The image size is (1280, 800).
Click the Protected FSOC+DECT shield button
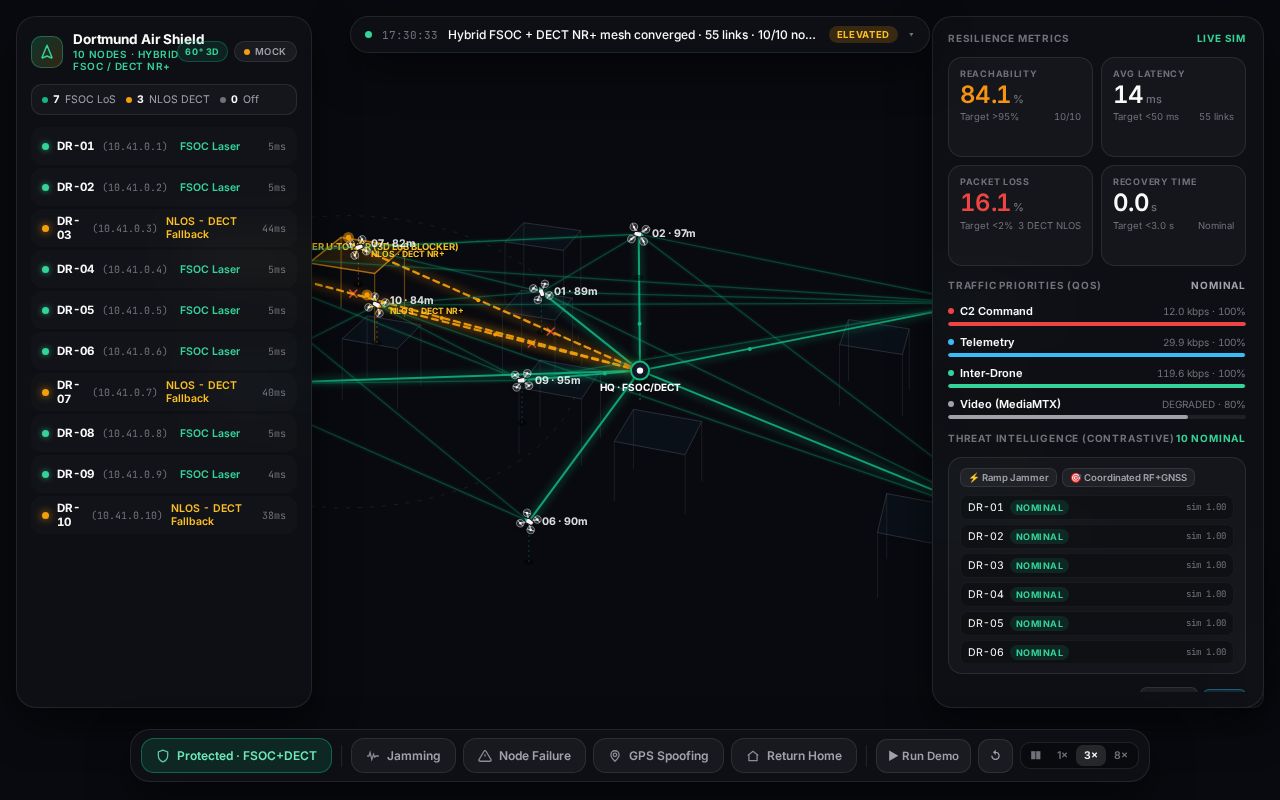(236, 756)
